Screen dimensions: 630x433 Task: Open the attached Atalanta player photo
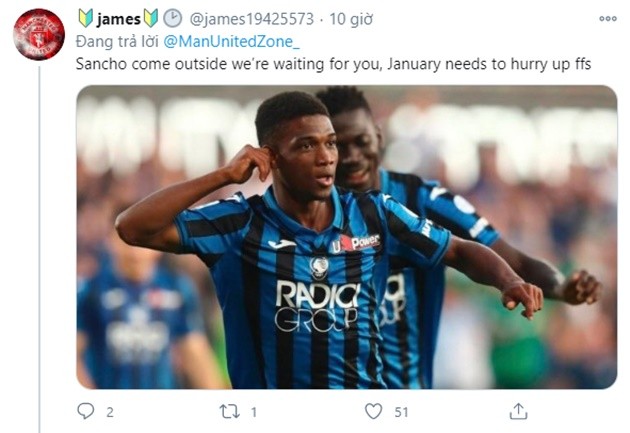point(346,237)
